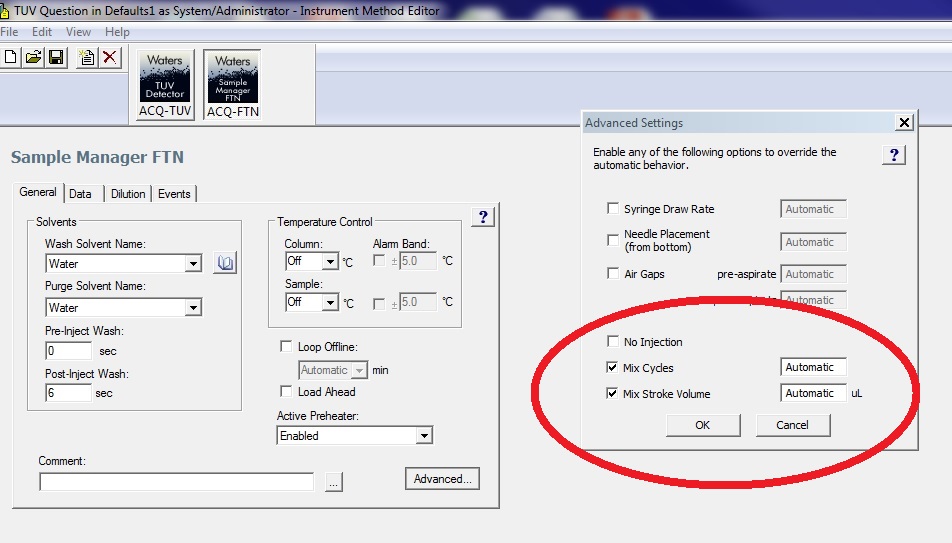This screenshot has width=952, height=543.
Task: Check the Load Ahead checkbox
Action: [x=286, y=391]
